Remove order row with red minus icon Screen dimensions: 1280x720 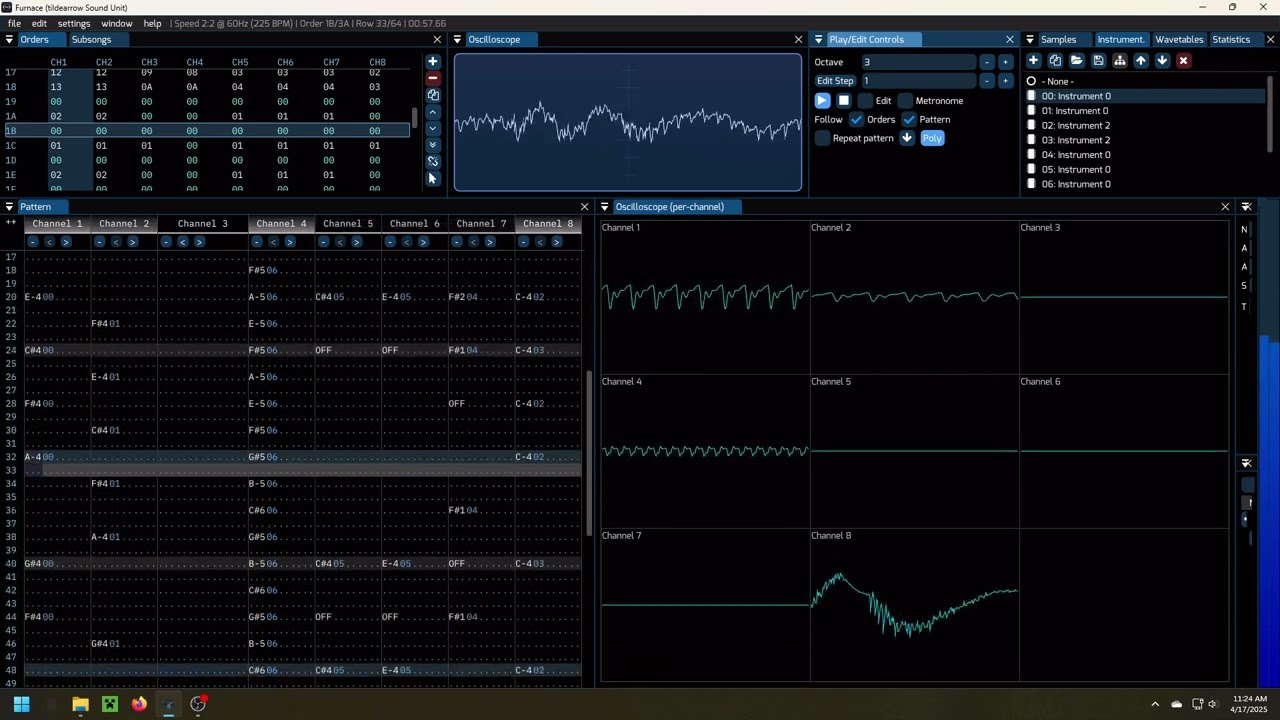coord(433,78)
